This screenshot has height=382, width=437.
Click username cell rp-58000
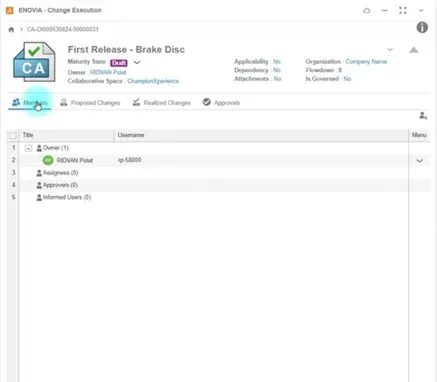pyautogui.click(x=130, y=160)
